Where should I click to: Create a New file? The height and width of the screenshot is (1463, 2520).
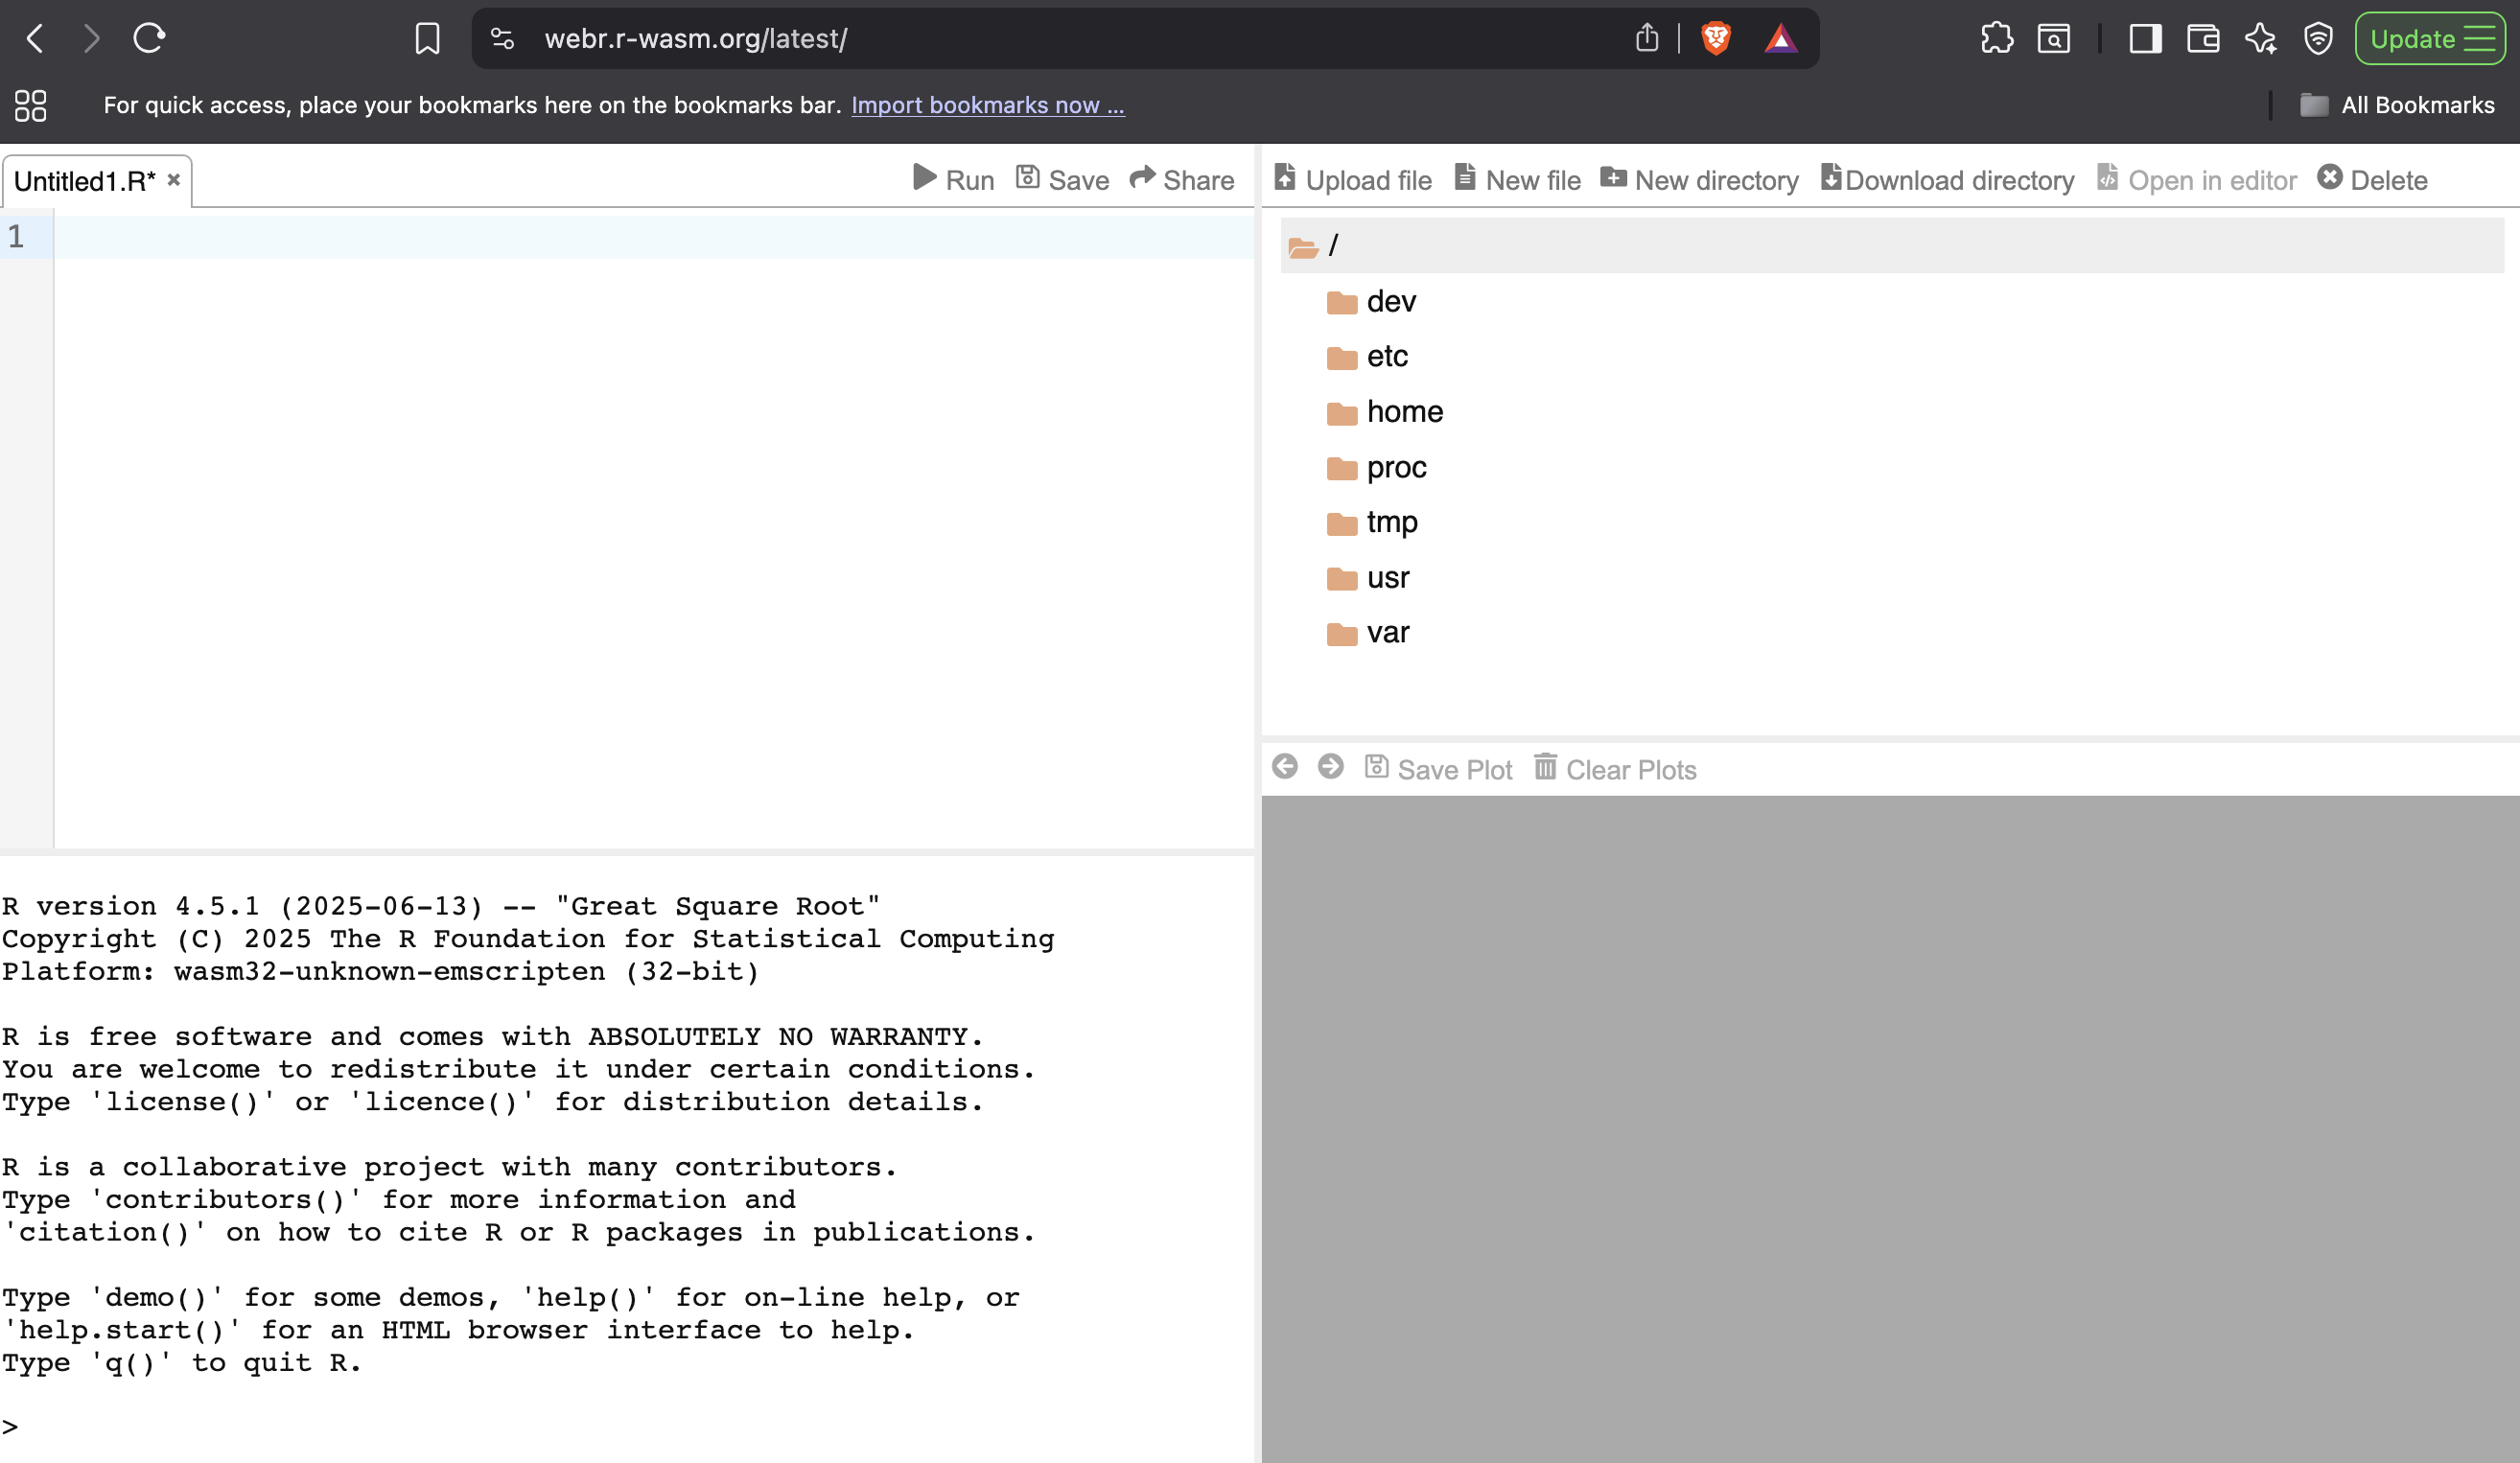coord(1517,180)
